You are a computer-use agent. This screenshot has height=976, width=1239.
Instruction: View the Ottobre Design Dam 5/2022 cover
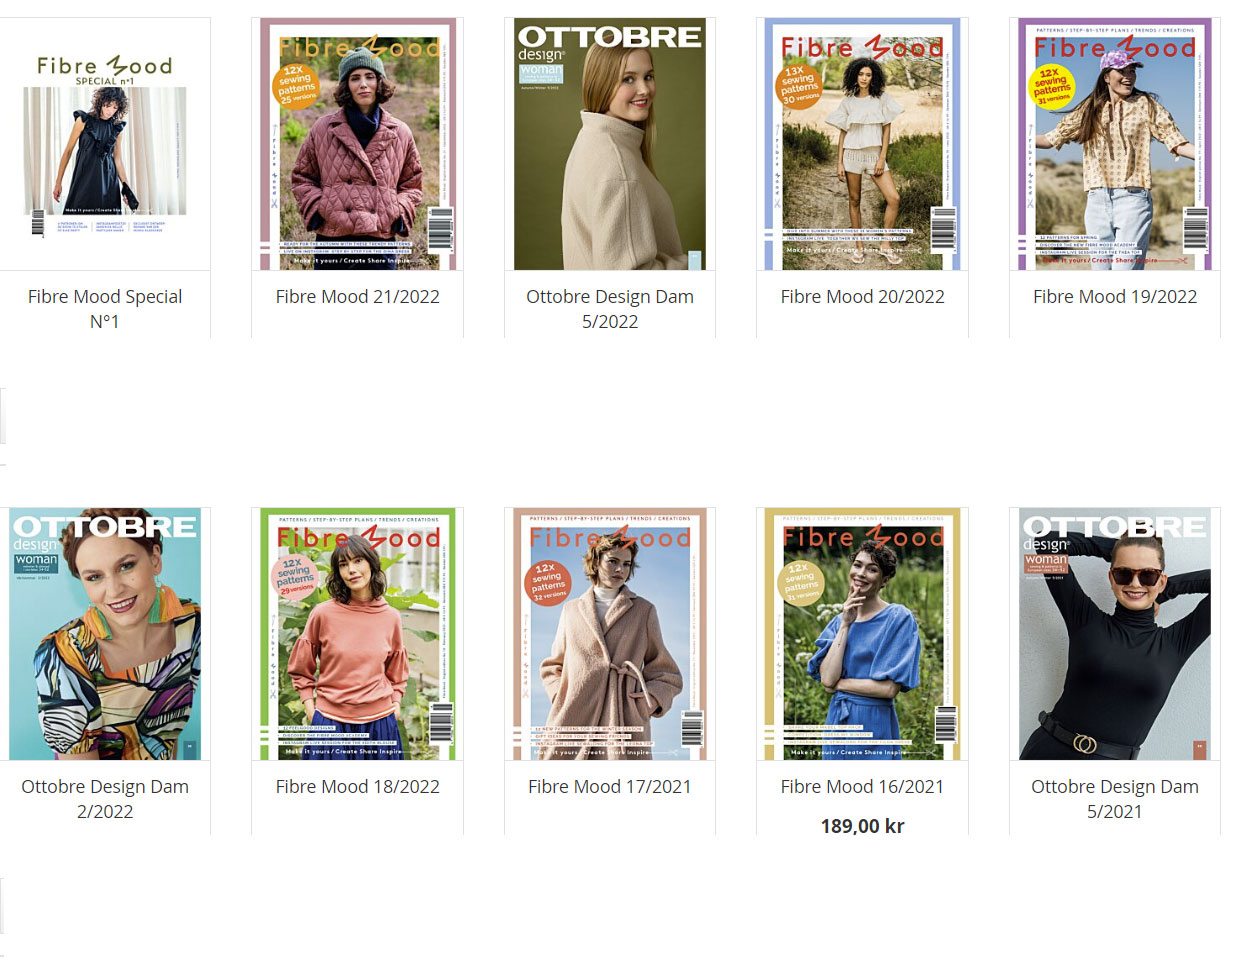tap(610, 144)
